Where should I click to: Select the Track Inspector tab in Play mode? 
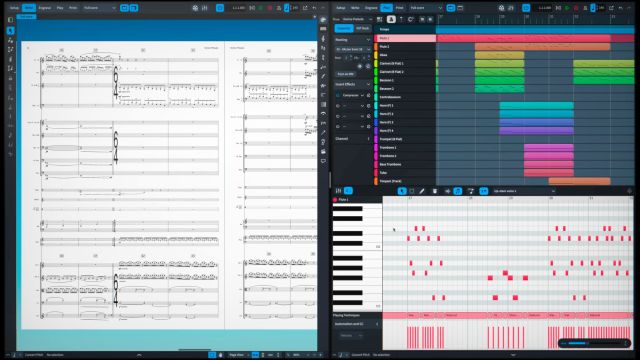344,28
